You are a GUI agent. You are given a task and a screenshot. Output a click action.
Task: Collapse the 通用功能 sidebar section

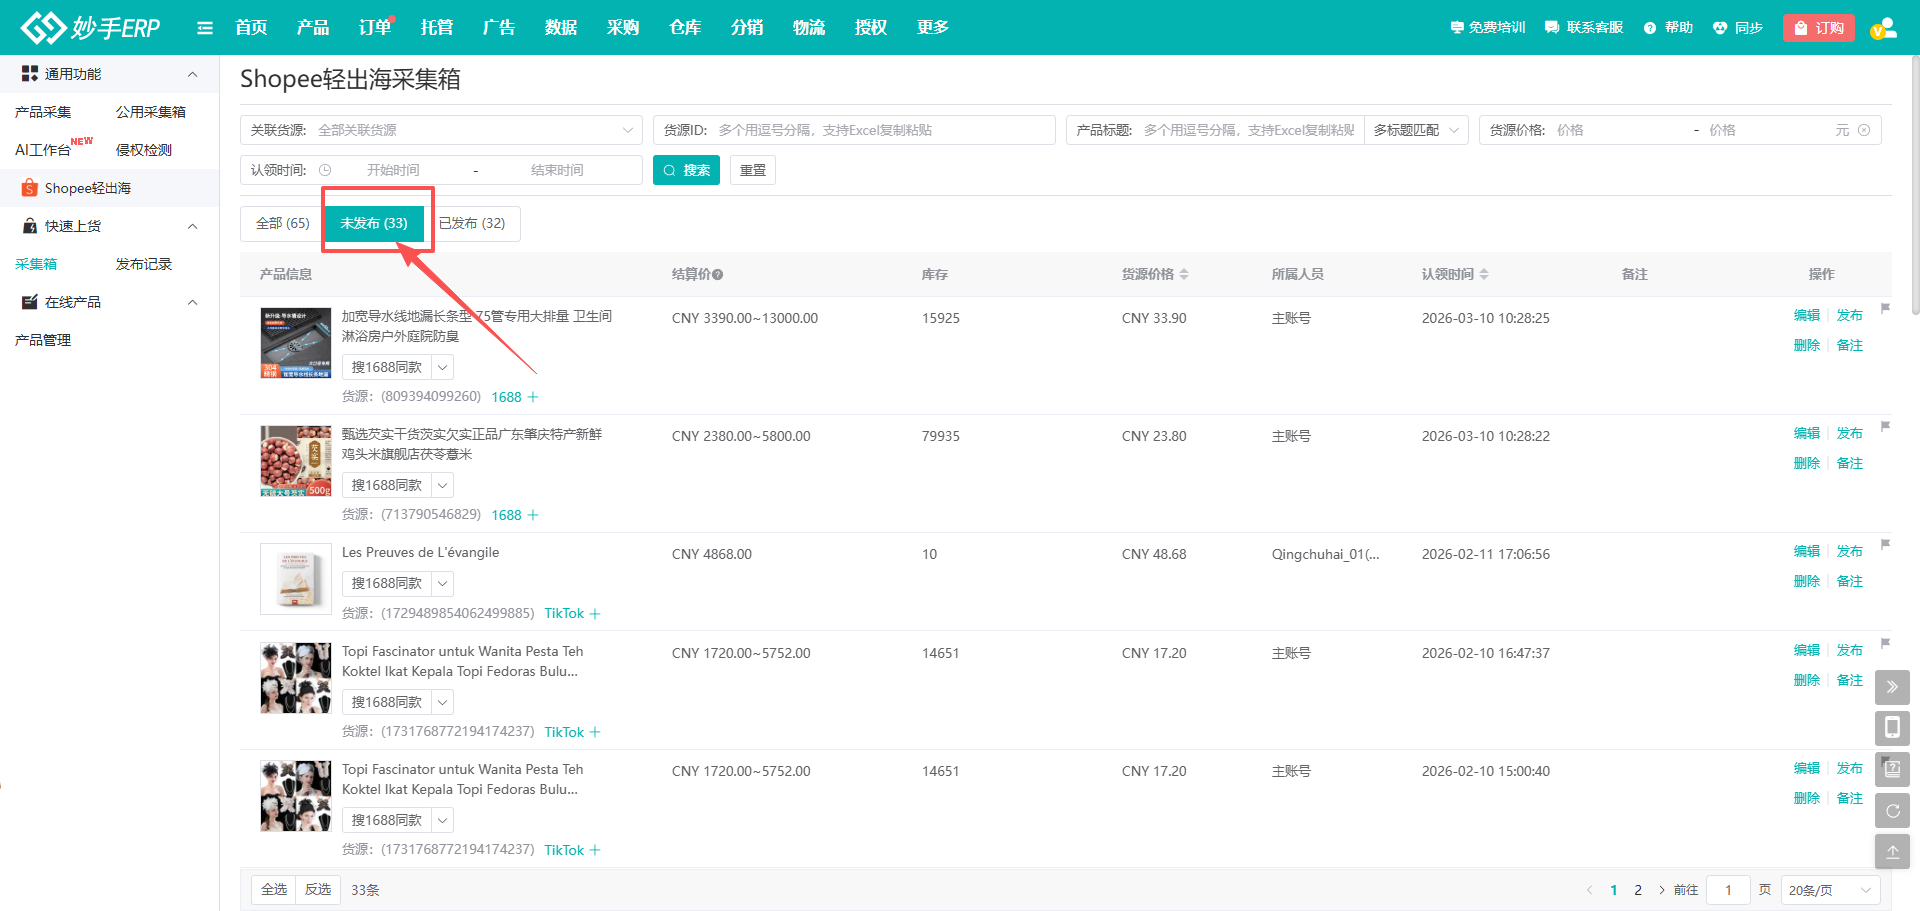(192, 74)
